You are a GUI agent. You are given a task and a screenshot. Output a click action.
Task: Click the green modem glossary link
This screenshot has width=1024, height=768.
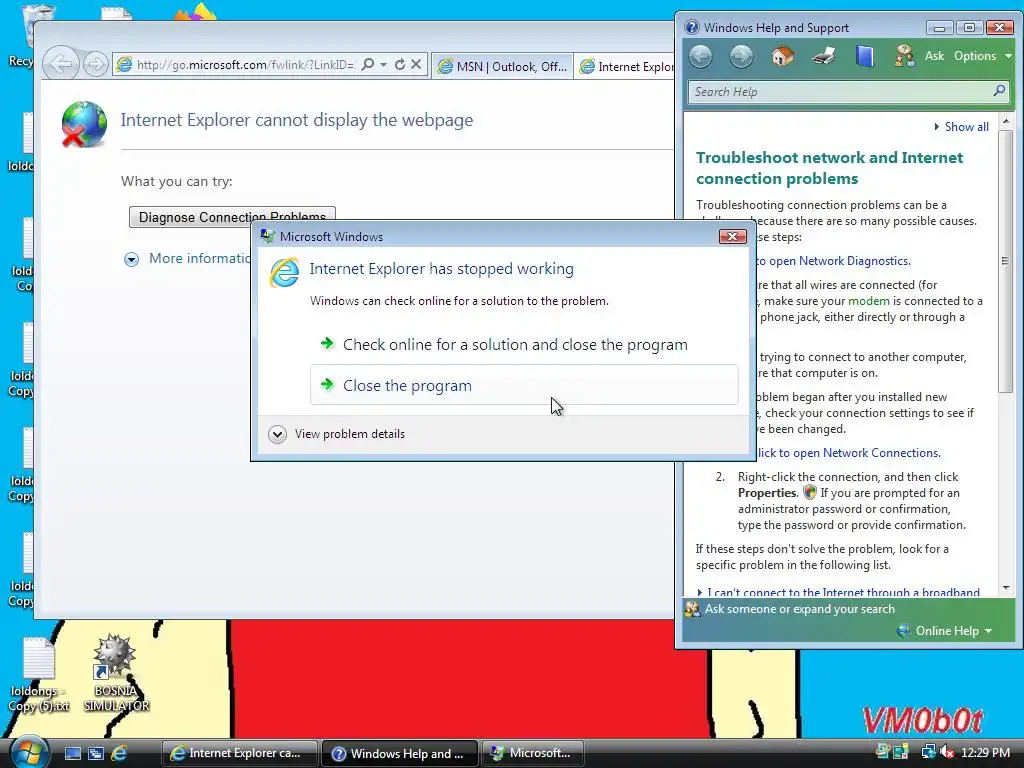click(869, 301)
